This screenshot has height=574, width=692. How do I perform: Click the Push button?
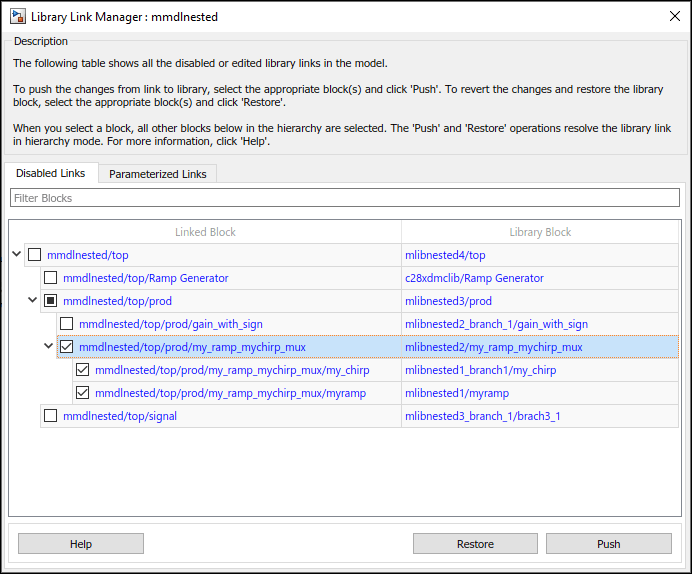(608, 544)
